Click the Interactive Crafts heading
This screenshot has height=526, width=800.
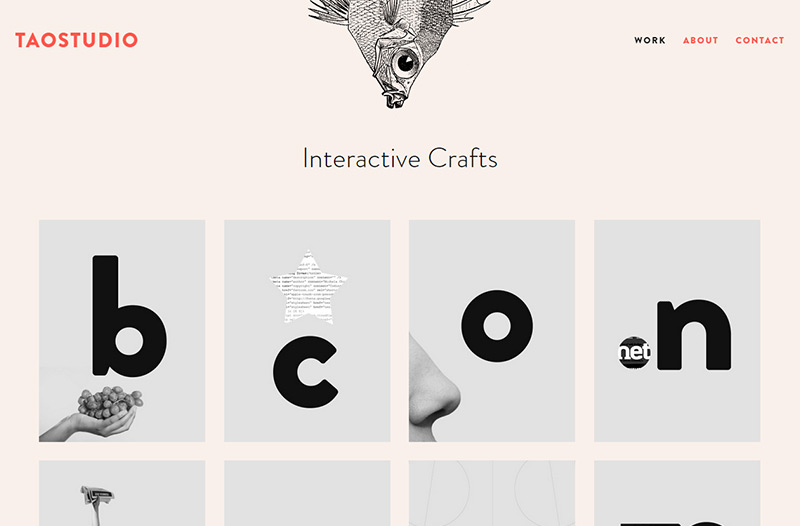point(400,158)
